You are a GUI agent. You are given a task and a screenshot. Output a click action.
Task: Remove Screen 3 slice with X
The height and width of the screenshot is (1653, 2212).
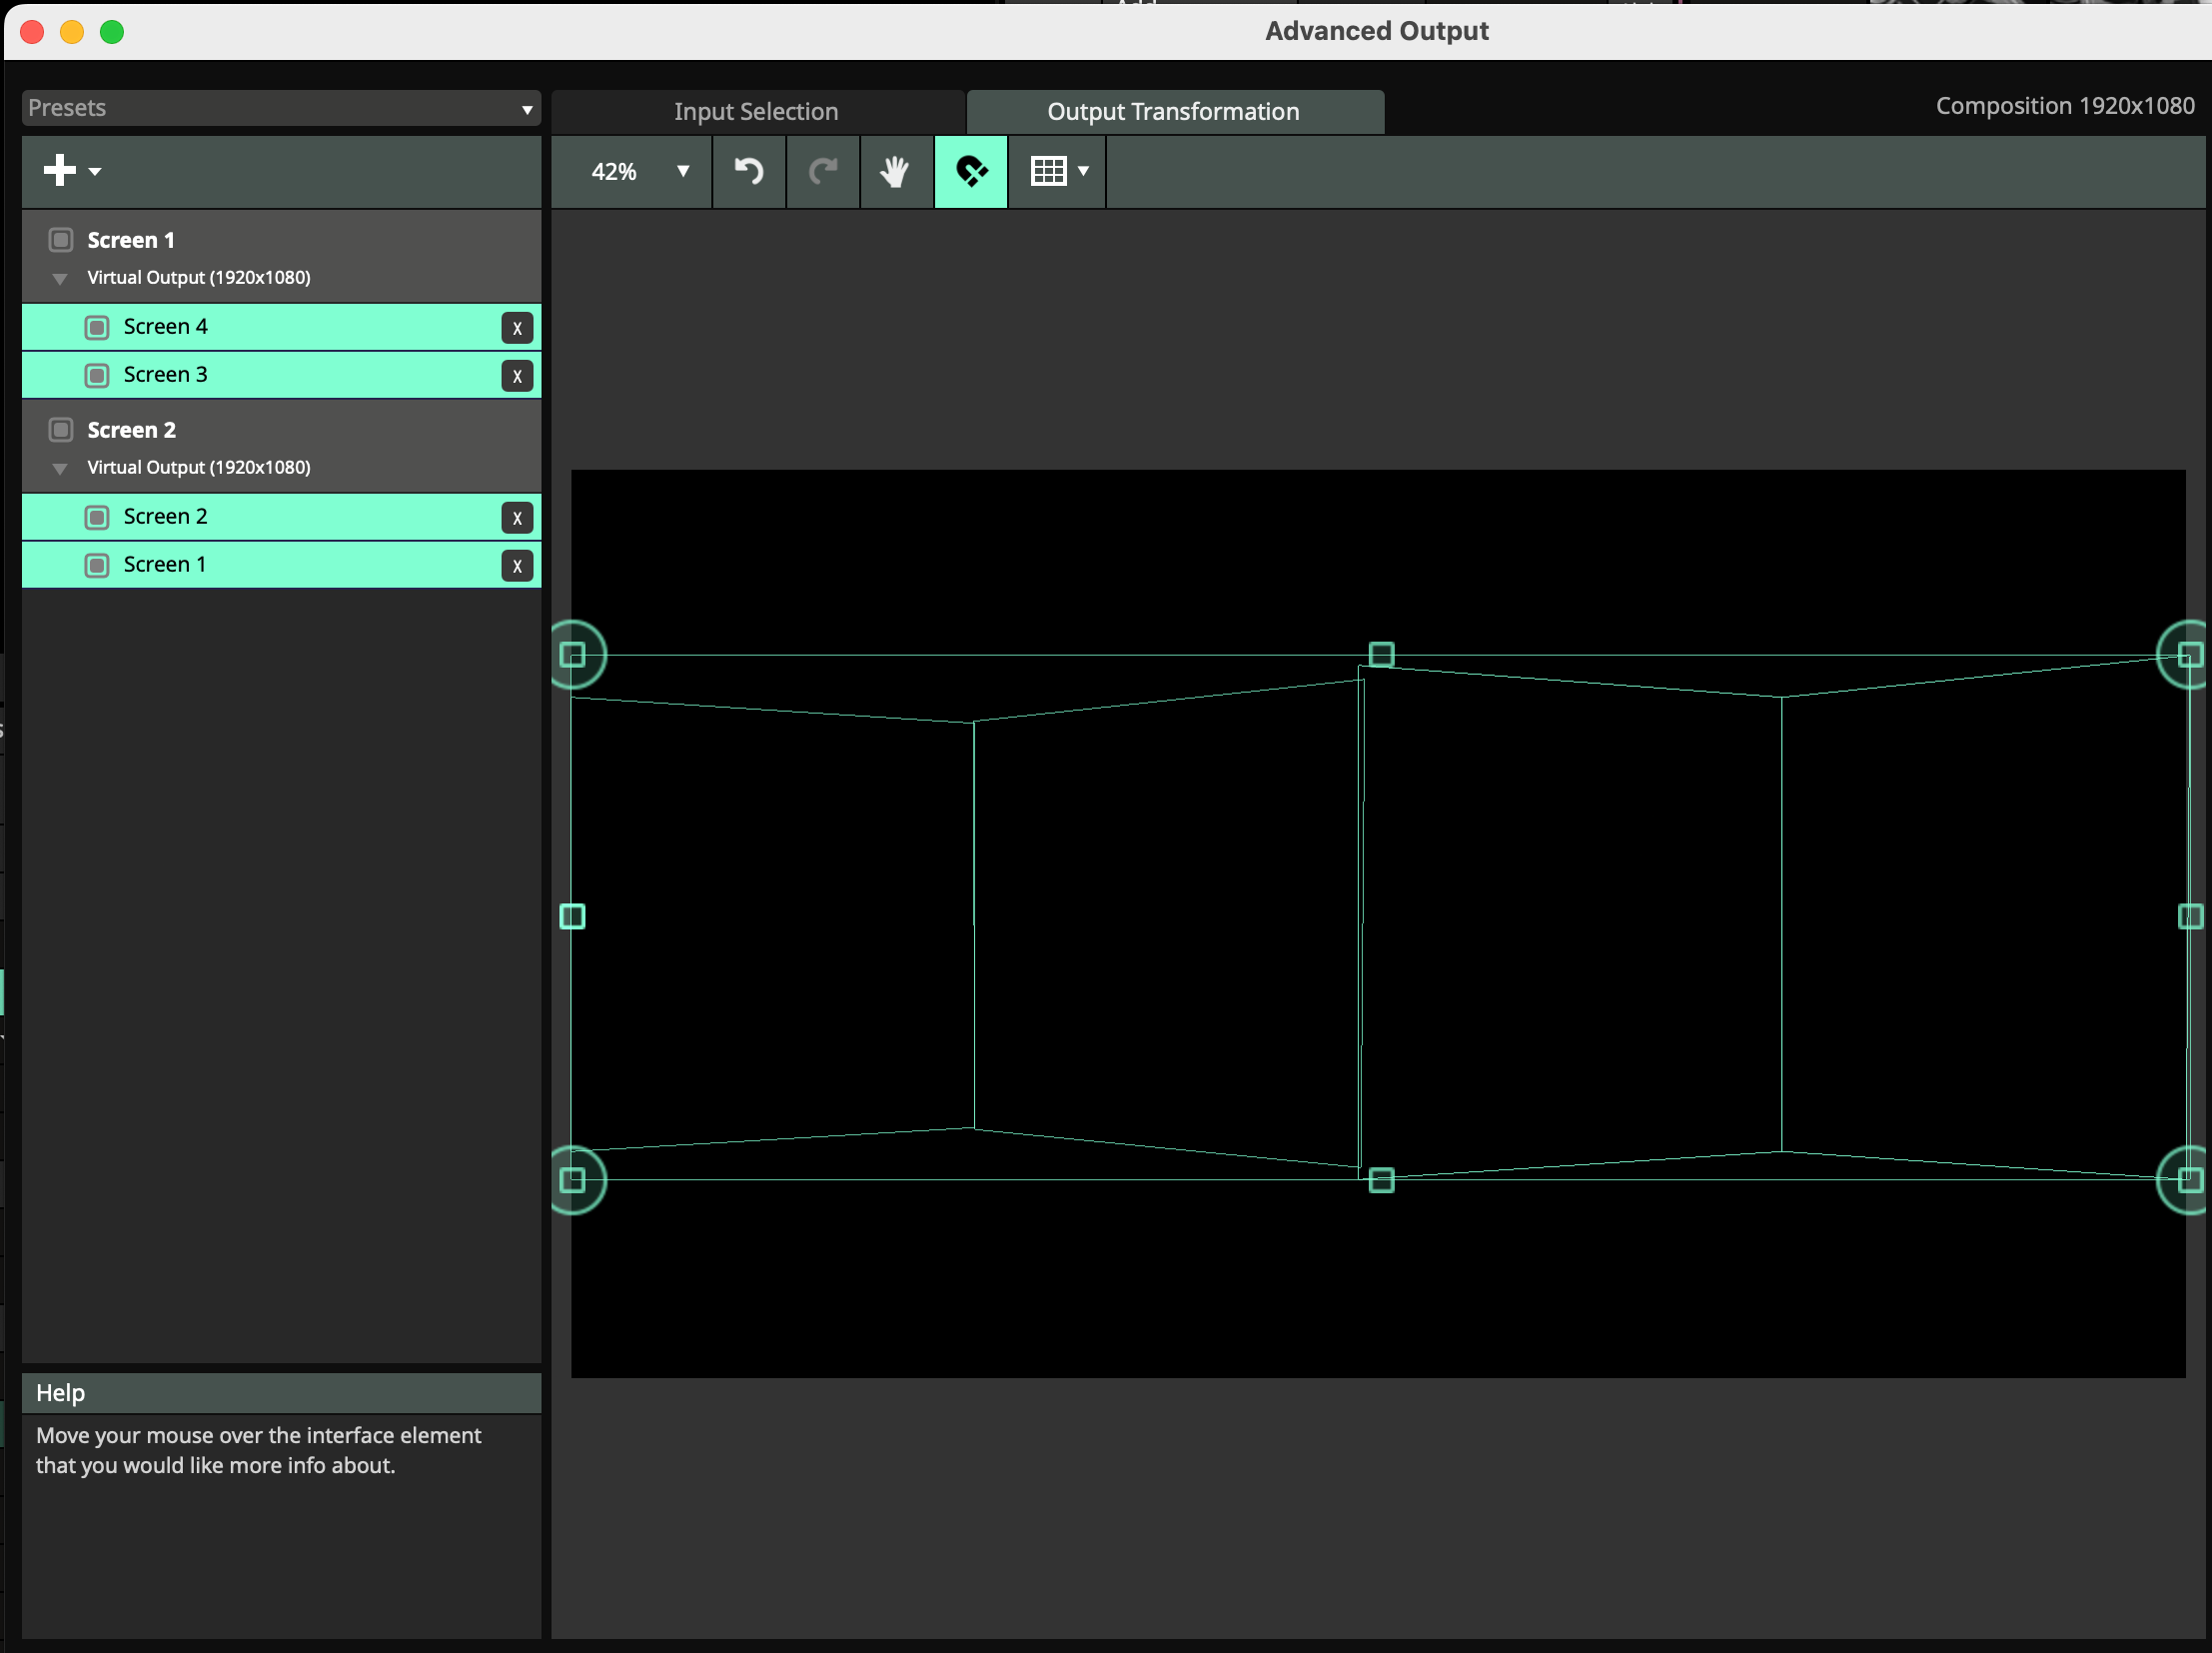pyautogui.click(x=516, y=376)
